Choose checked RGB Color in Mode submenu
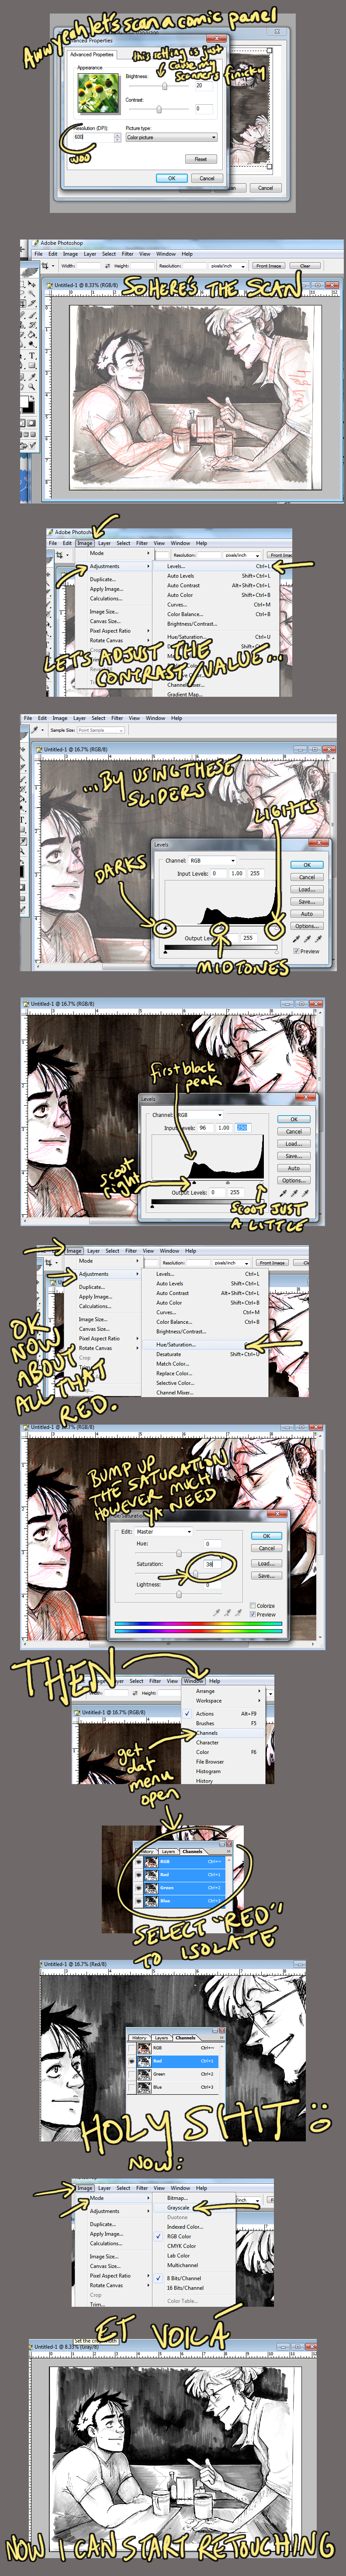346x2576 pixels. pyautogui.click(x=195, y=2236)
